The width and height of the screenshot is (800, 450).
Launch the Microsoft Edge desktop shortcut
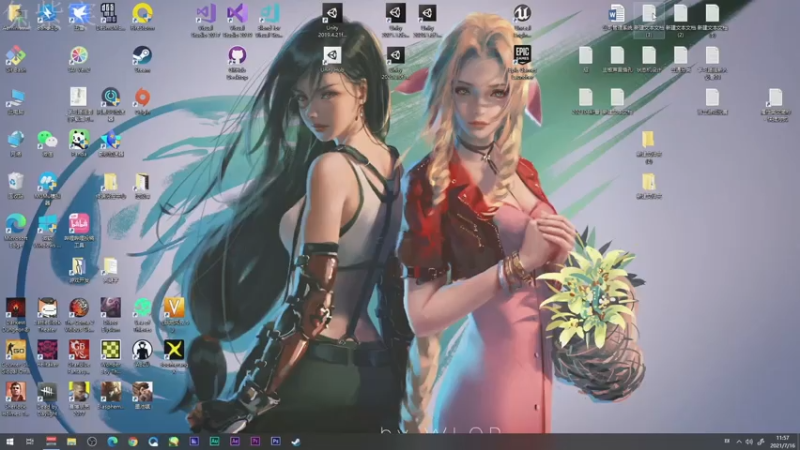tap(16, 231)
